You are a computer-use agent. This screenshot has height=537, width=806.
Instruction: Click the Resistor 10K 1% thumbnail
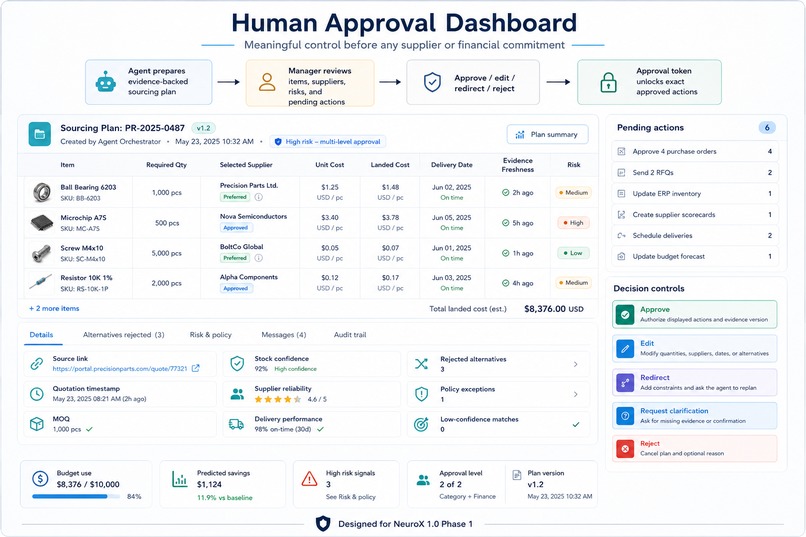pyautogui.click(x=41, y=282)
